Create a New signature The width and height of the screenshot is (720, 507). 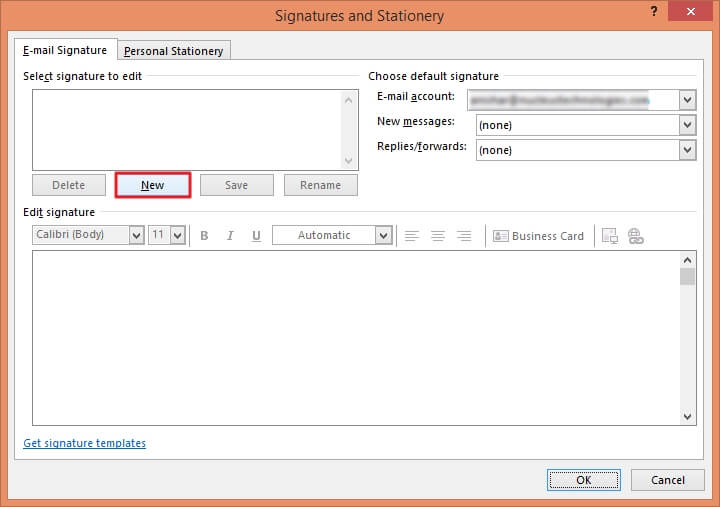[x=152, y=185]
